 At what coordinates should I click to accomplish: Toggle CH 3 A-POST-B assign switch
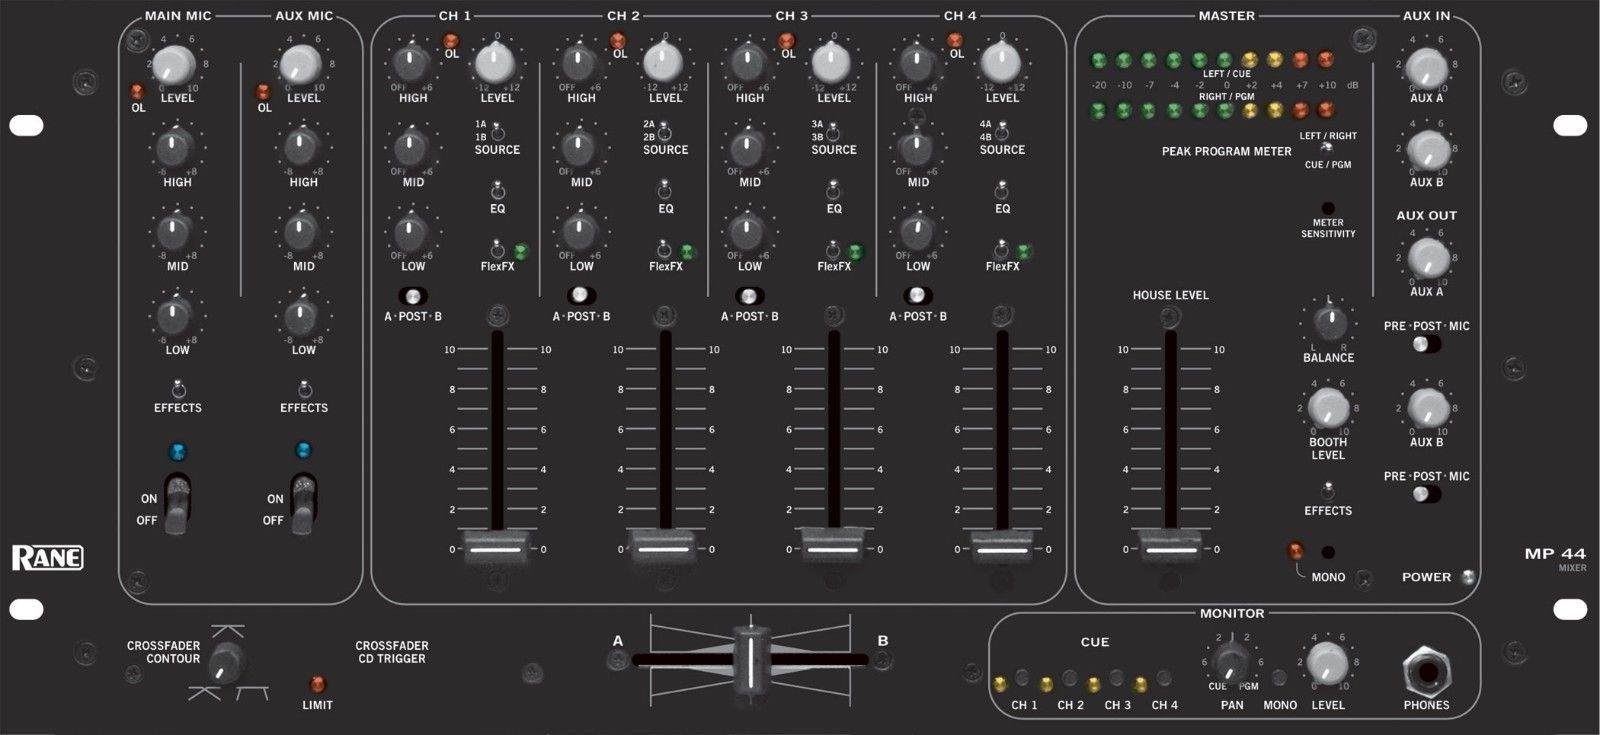point(750,296)
